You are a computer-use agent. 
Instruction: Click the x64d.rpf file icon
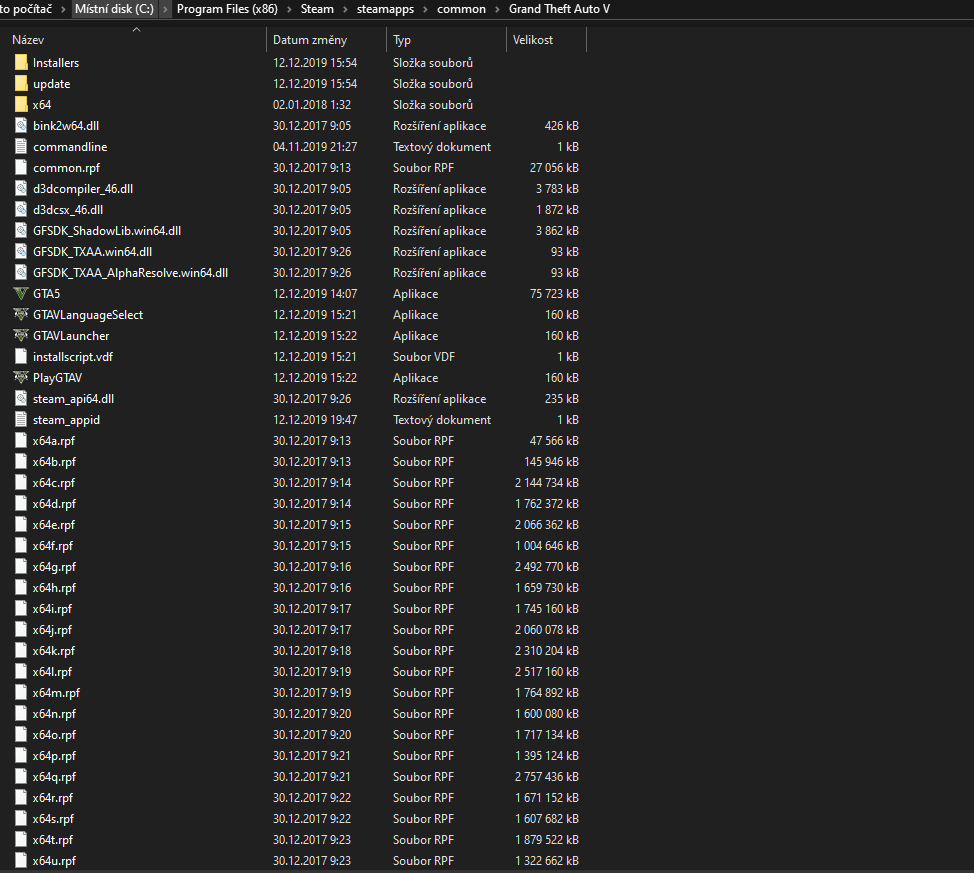click(x=21, y=504)
